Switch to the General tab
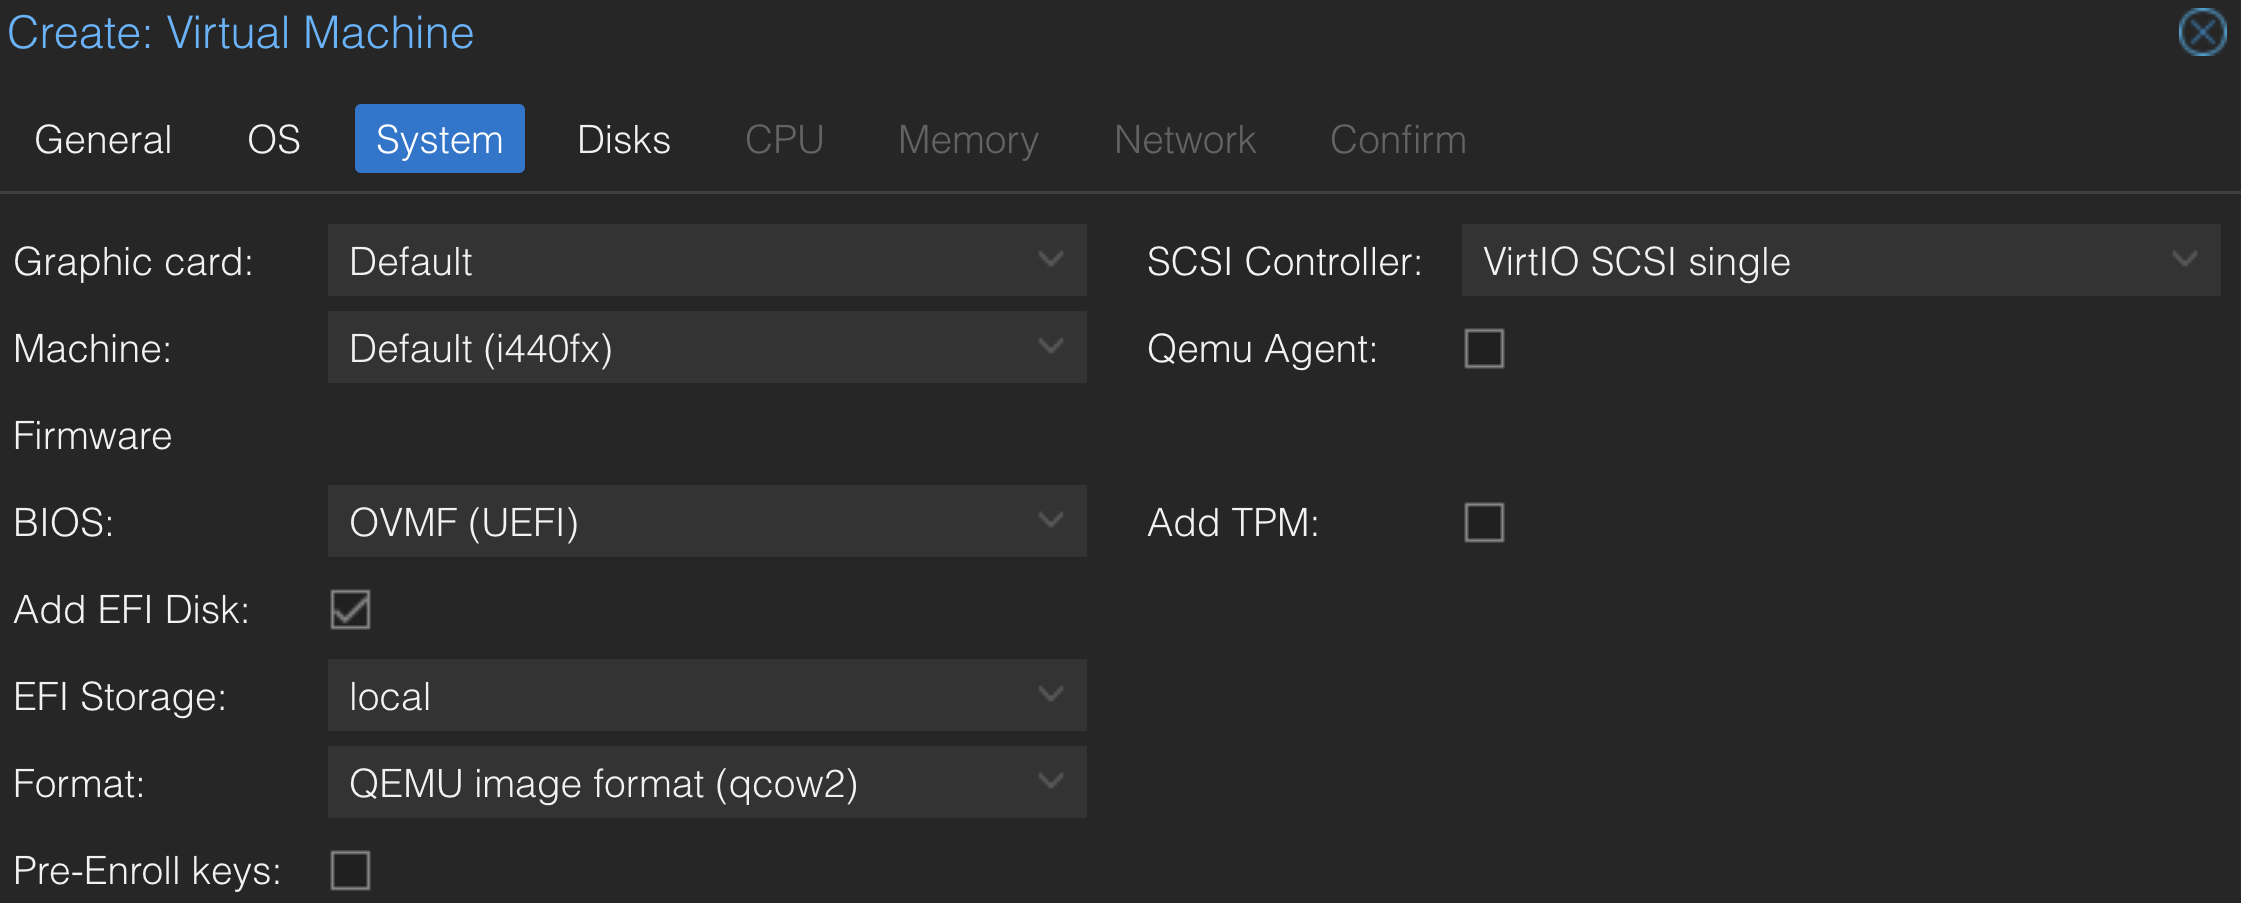Viewport: 2241px width, 903px height. click(x=103, y=139)
